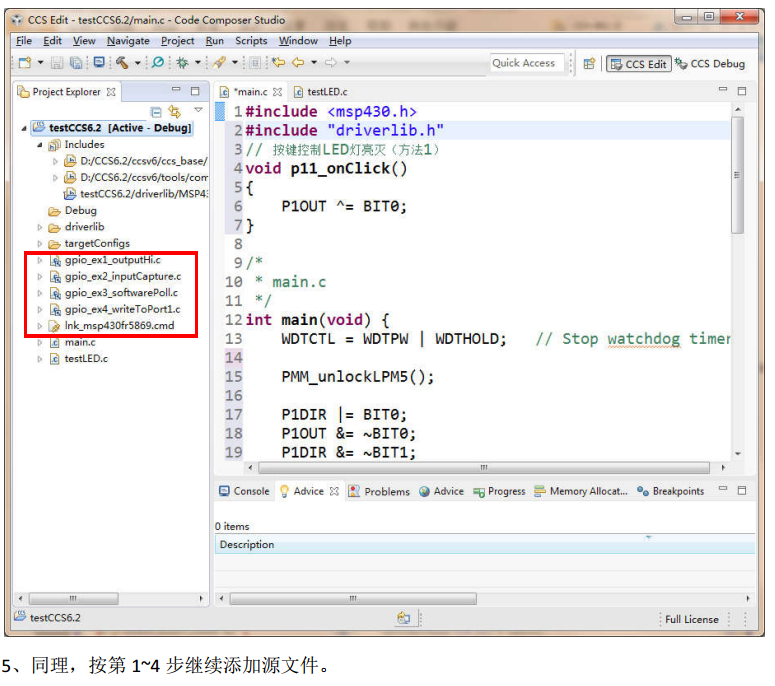Click editor horizontal scrollbar thumb
The width and height of the screenshot is (775, 686).
(x=484, y=468)
